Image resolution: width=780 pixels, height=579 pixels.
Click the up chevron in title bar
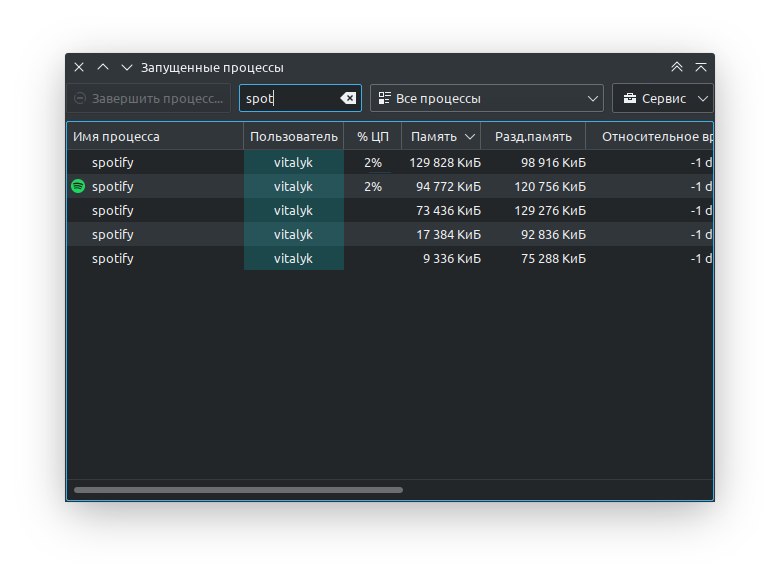pos(103,67)
